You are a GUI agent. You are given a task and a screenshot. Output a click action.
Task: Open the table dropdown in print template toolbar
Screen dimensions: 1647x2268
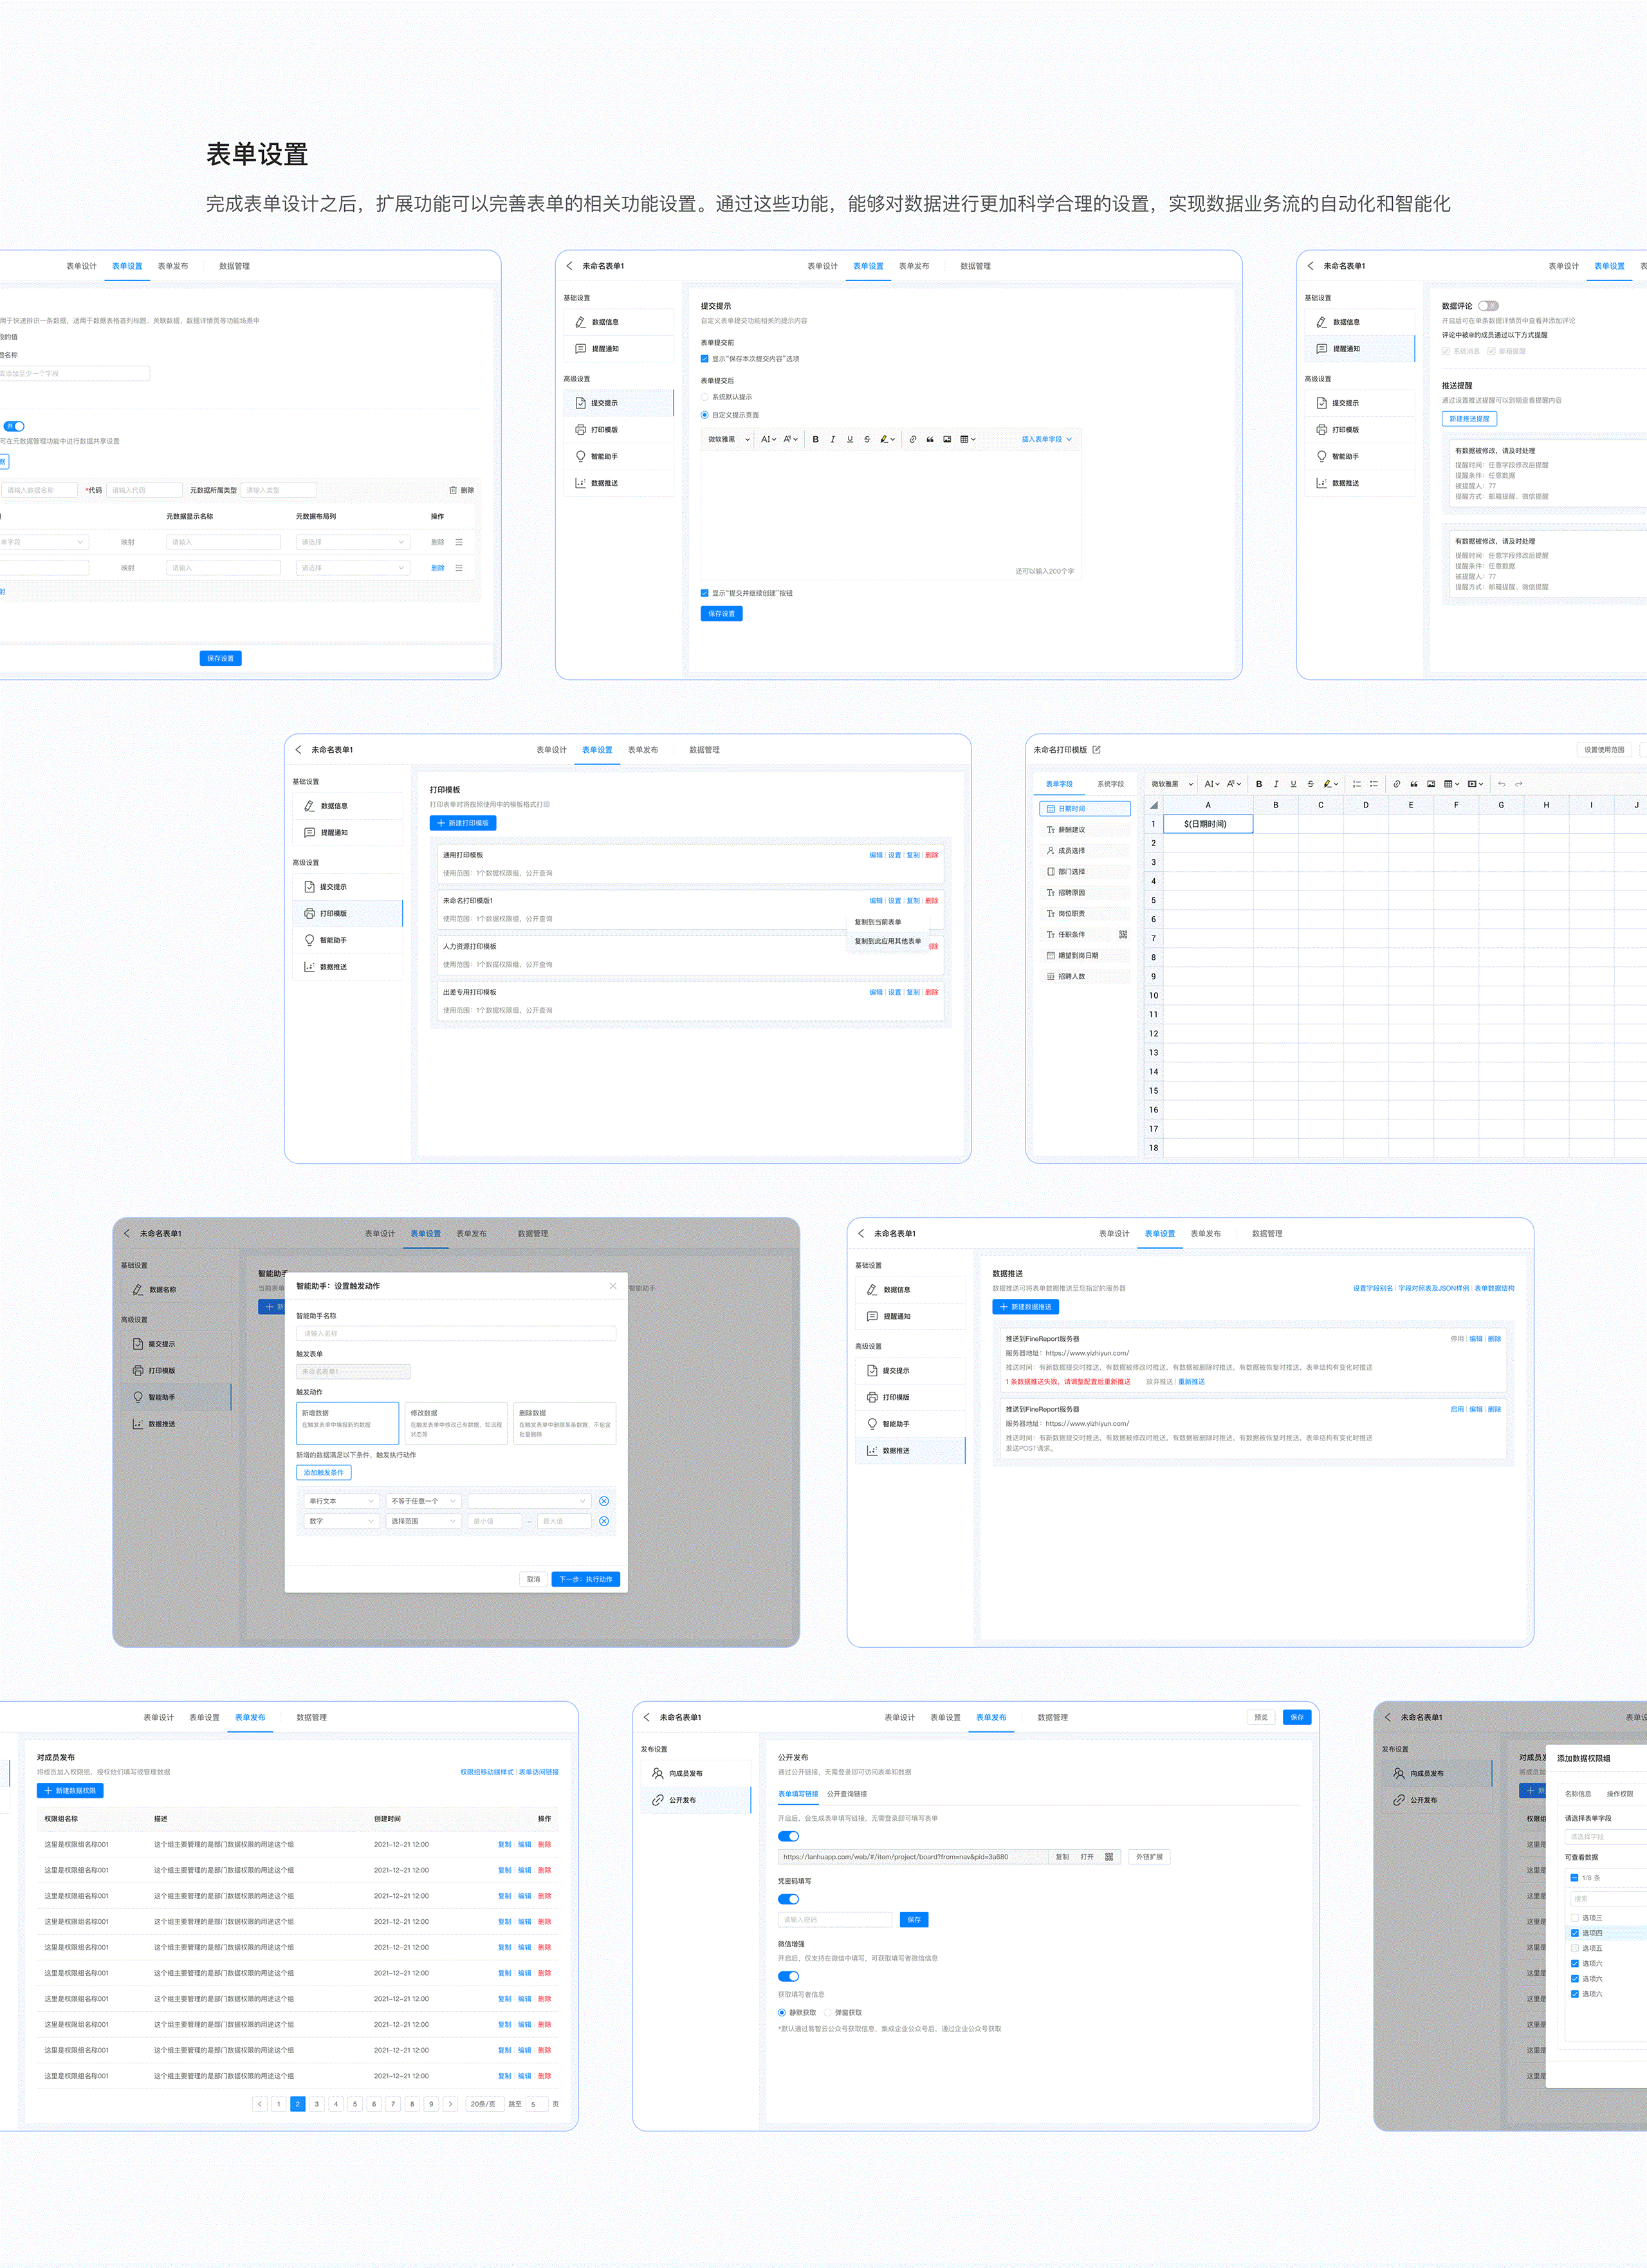[1452, 784]
